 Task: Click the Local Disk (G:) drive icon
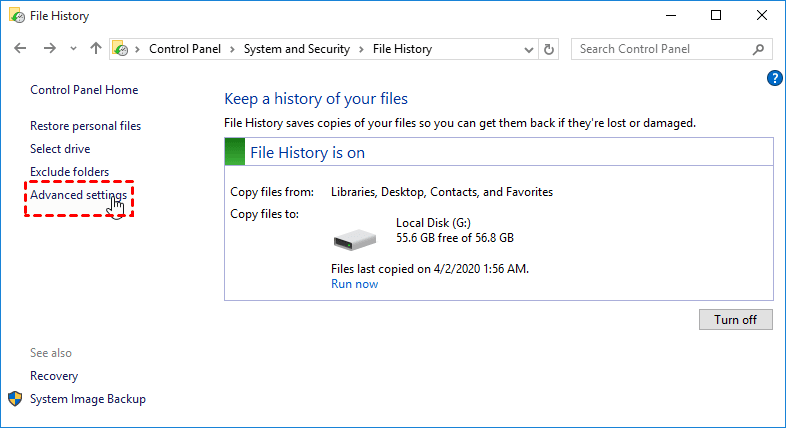pos(354,238)
